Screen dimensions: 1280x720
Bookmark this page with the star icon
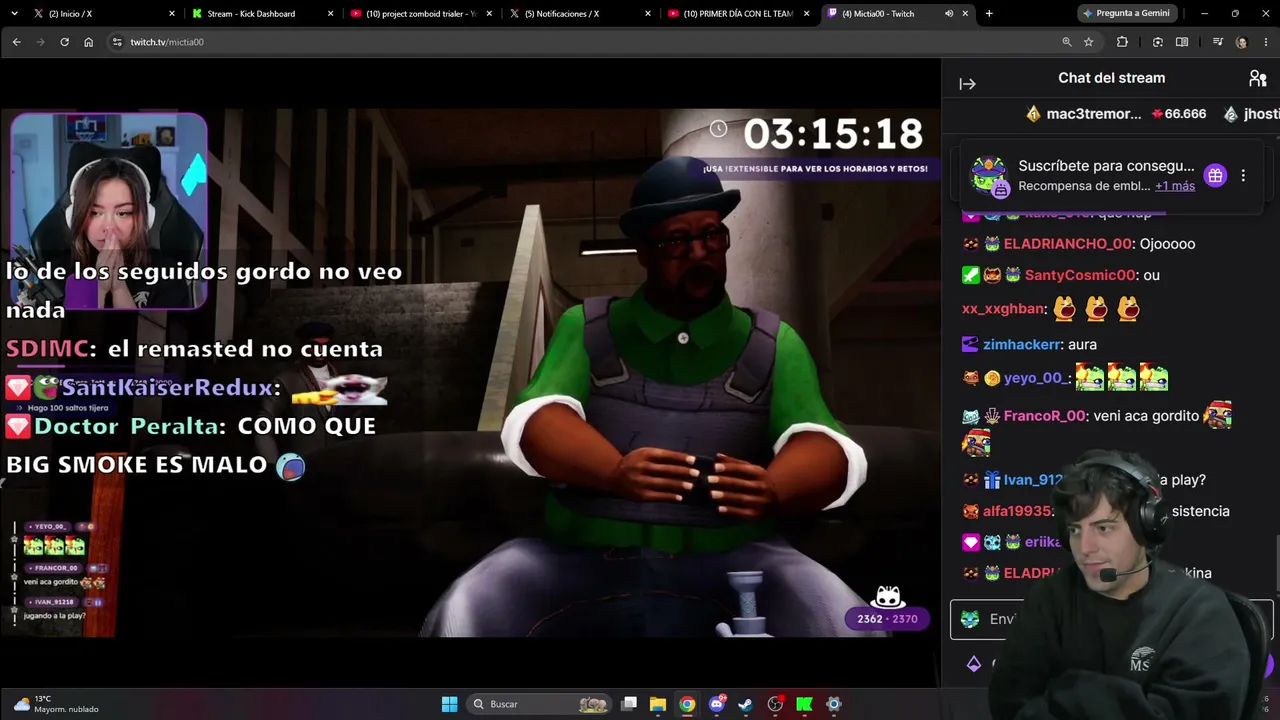(1088, 42)
